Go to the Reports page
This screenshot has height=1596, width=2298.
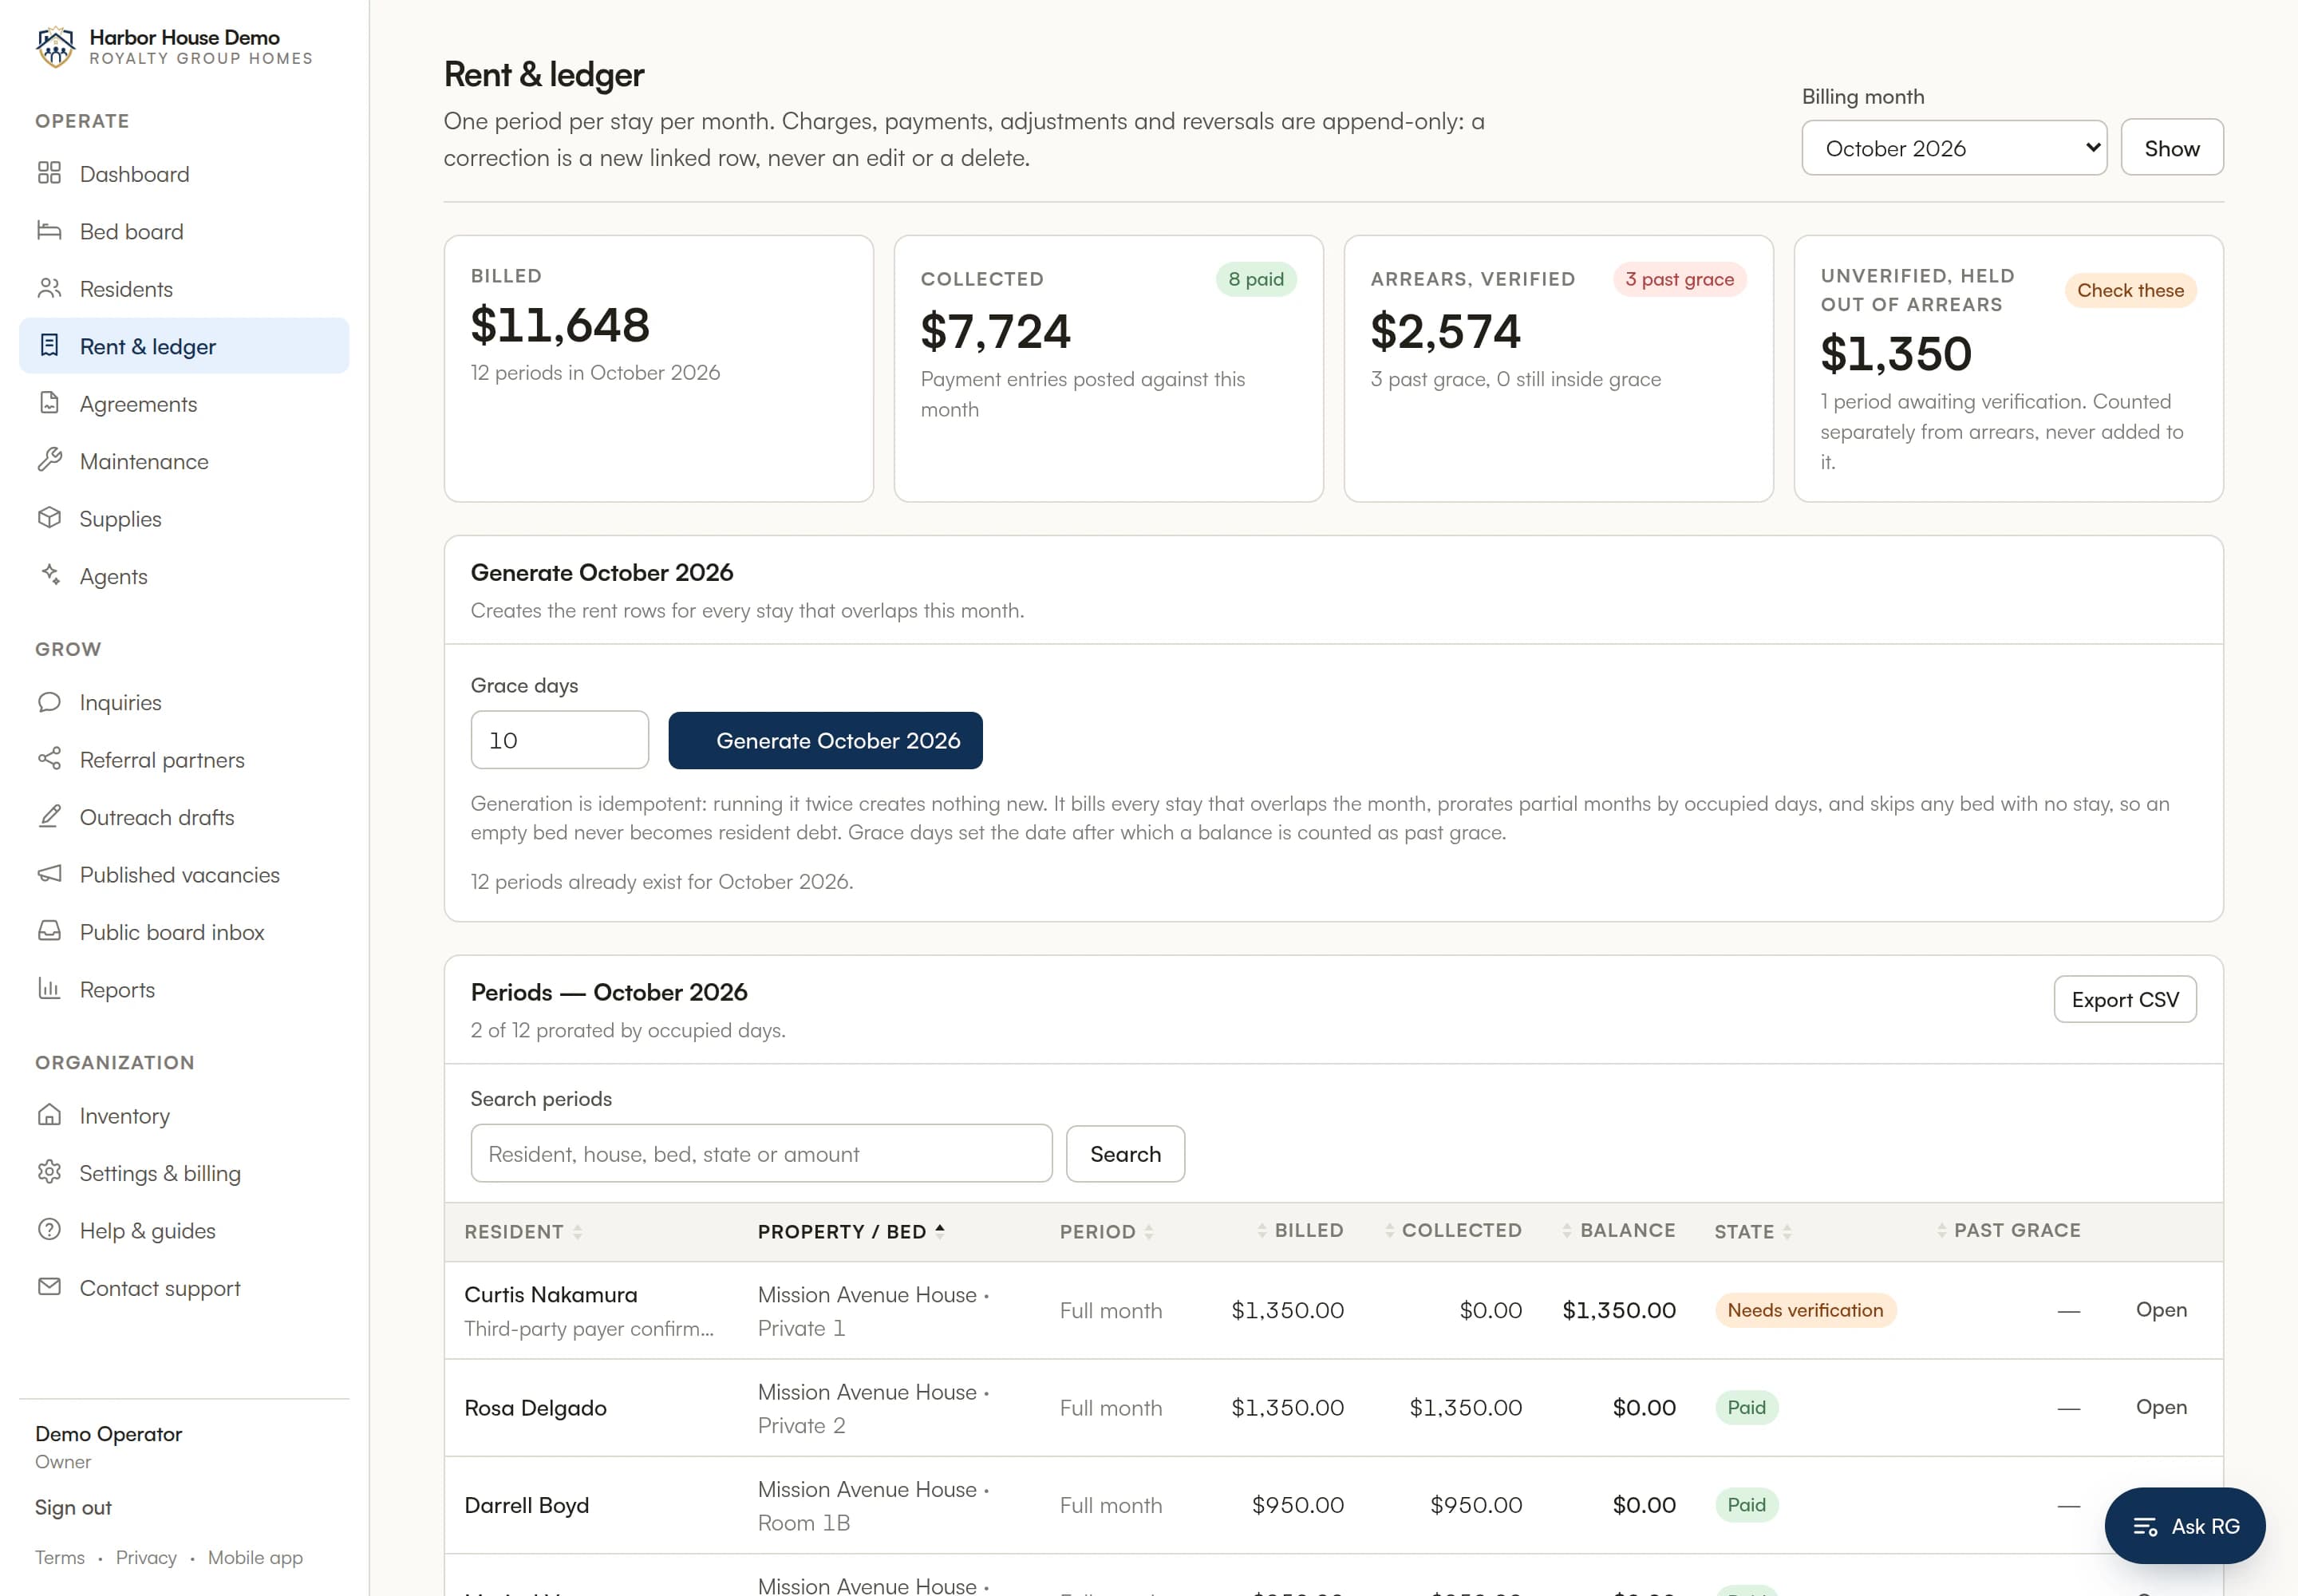184,989
